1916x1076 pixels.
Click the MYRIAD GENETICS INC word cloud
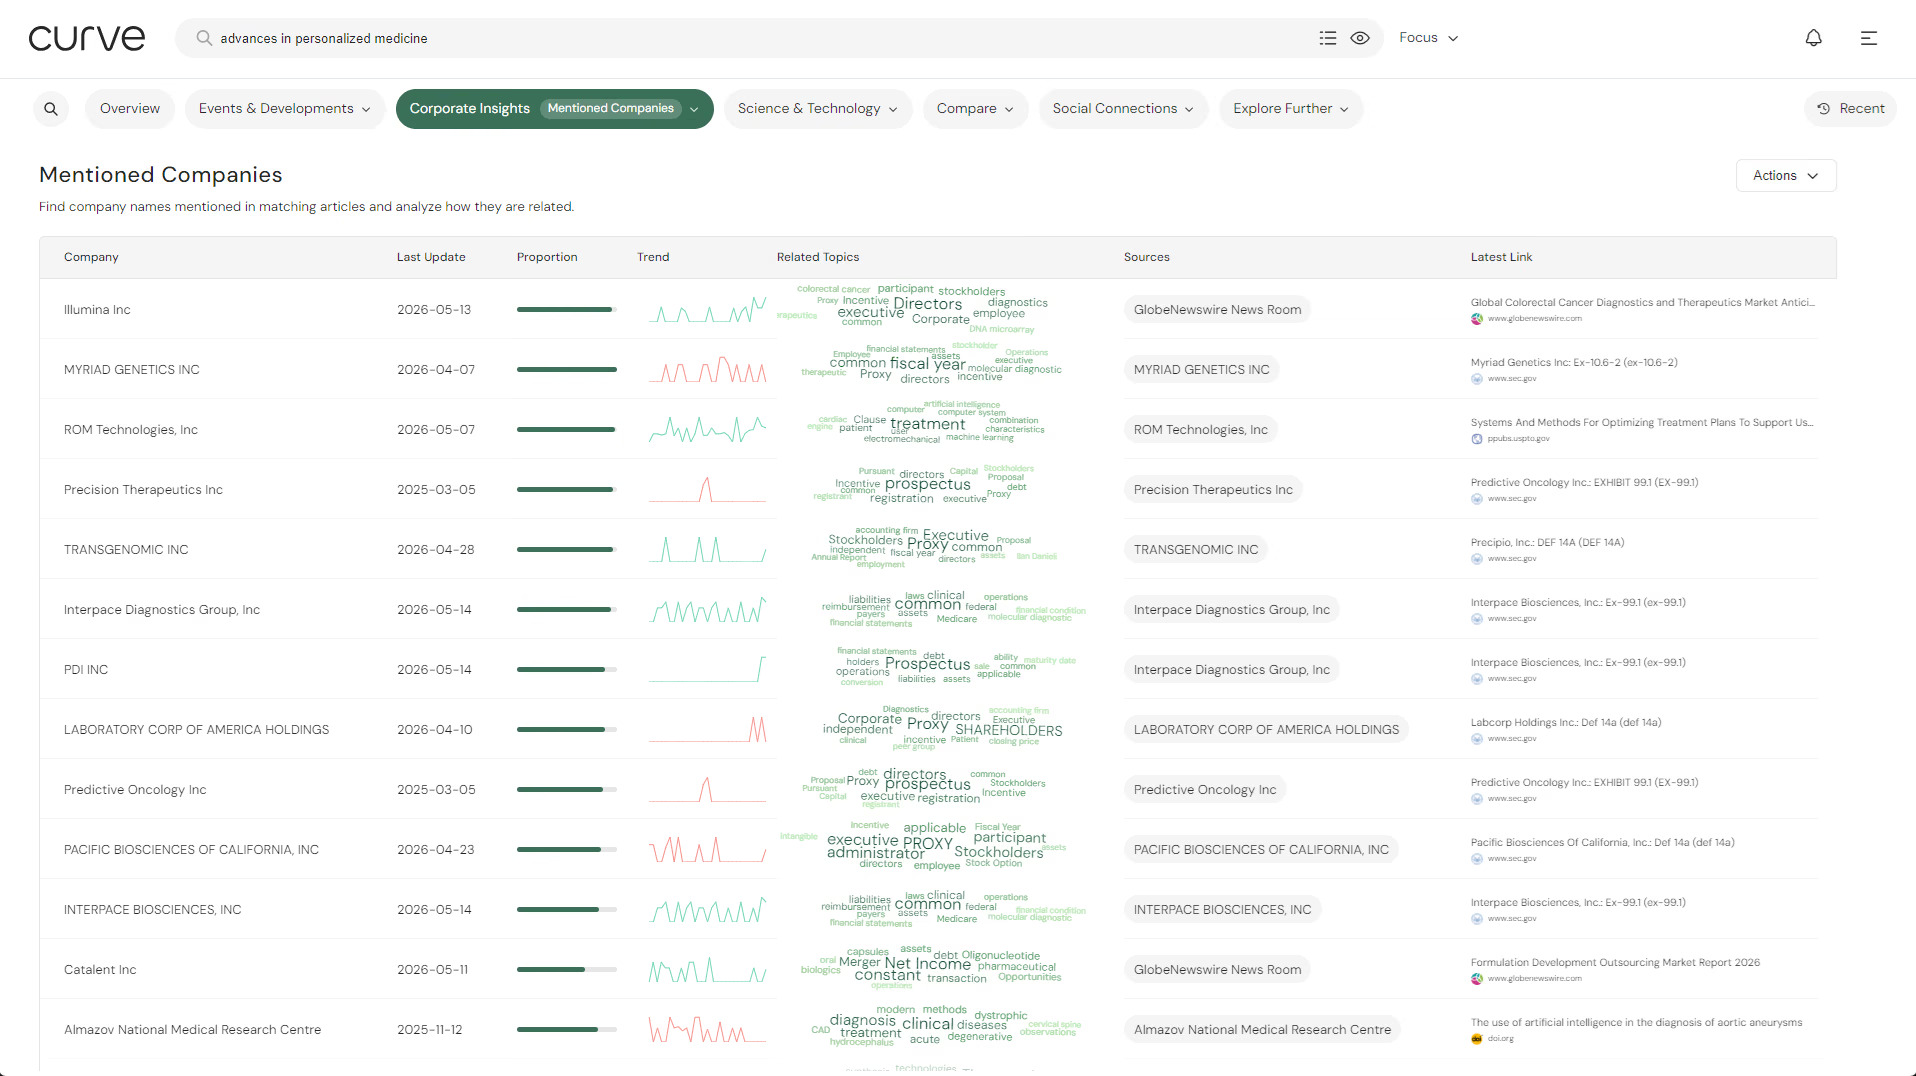coord(932,366)
